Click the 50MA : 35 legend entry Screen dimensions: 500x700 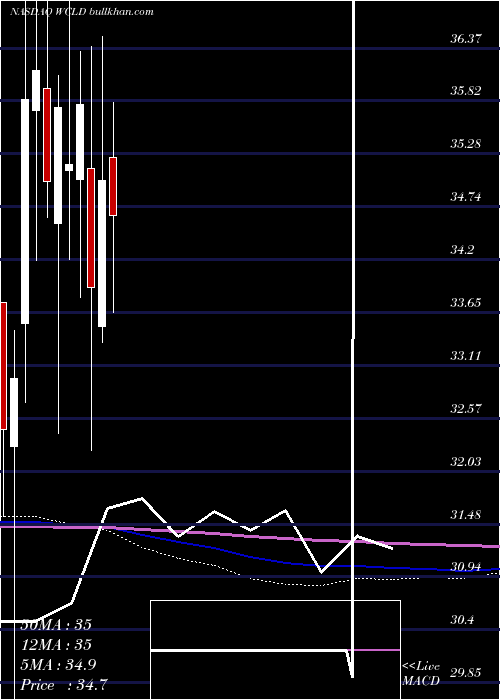click(56, 625)
